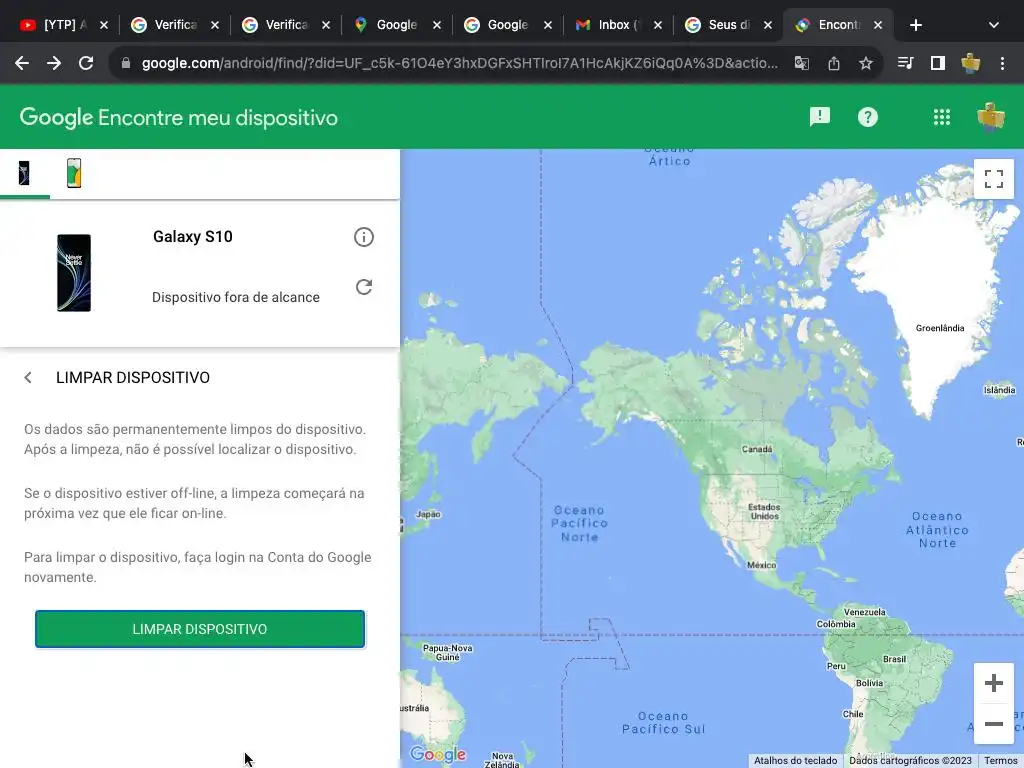Open Google account avatar in header

tap(991, 117)
